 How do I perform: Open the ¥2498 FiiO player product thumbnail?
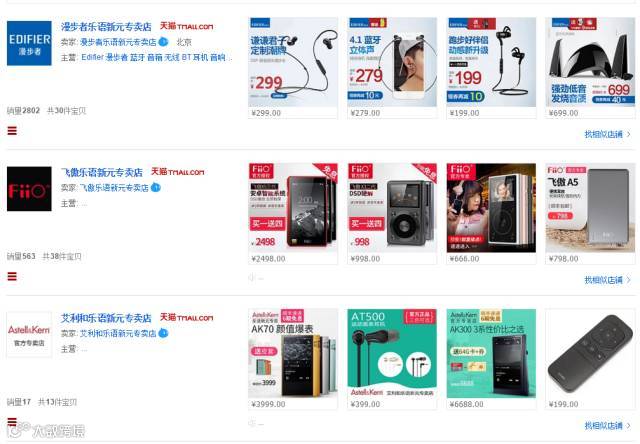tap(293, 208)
